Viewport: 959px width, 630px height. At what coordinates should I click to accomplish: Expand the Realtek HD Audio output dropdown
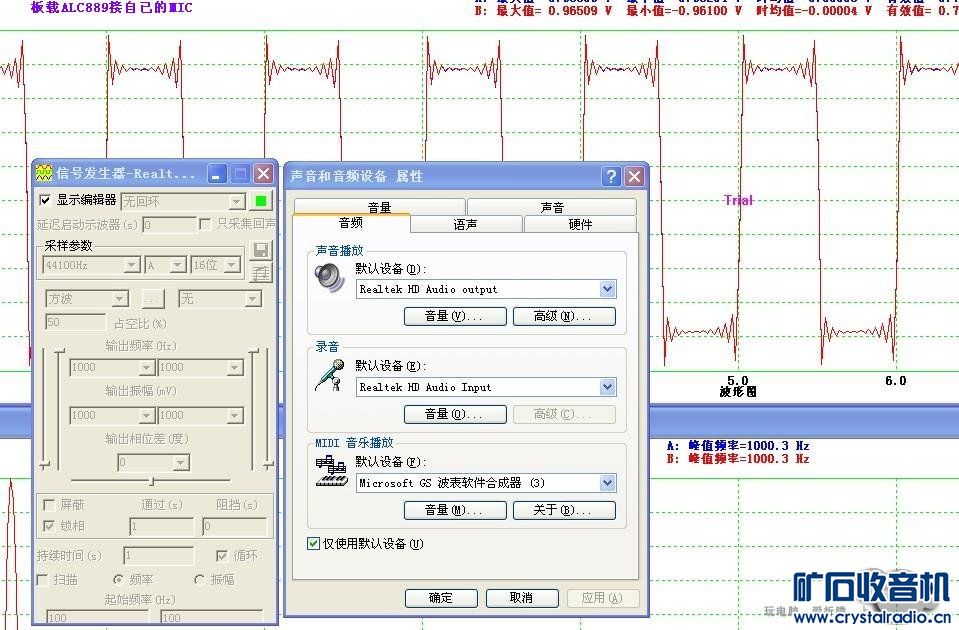(607, 289)
